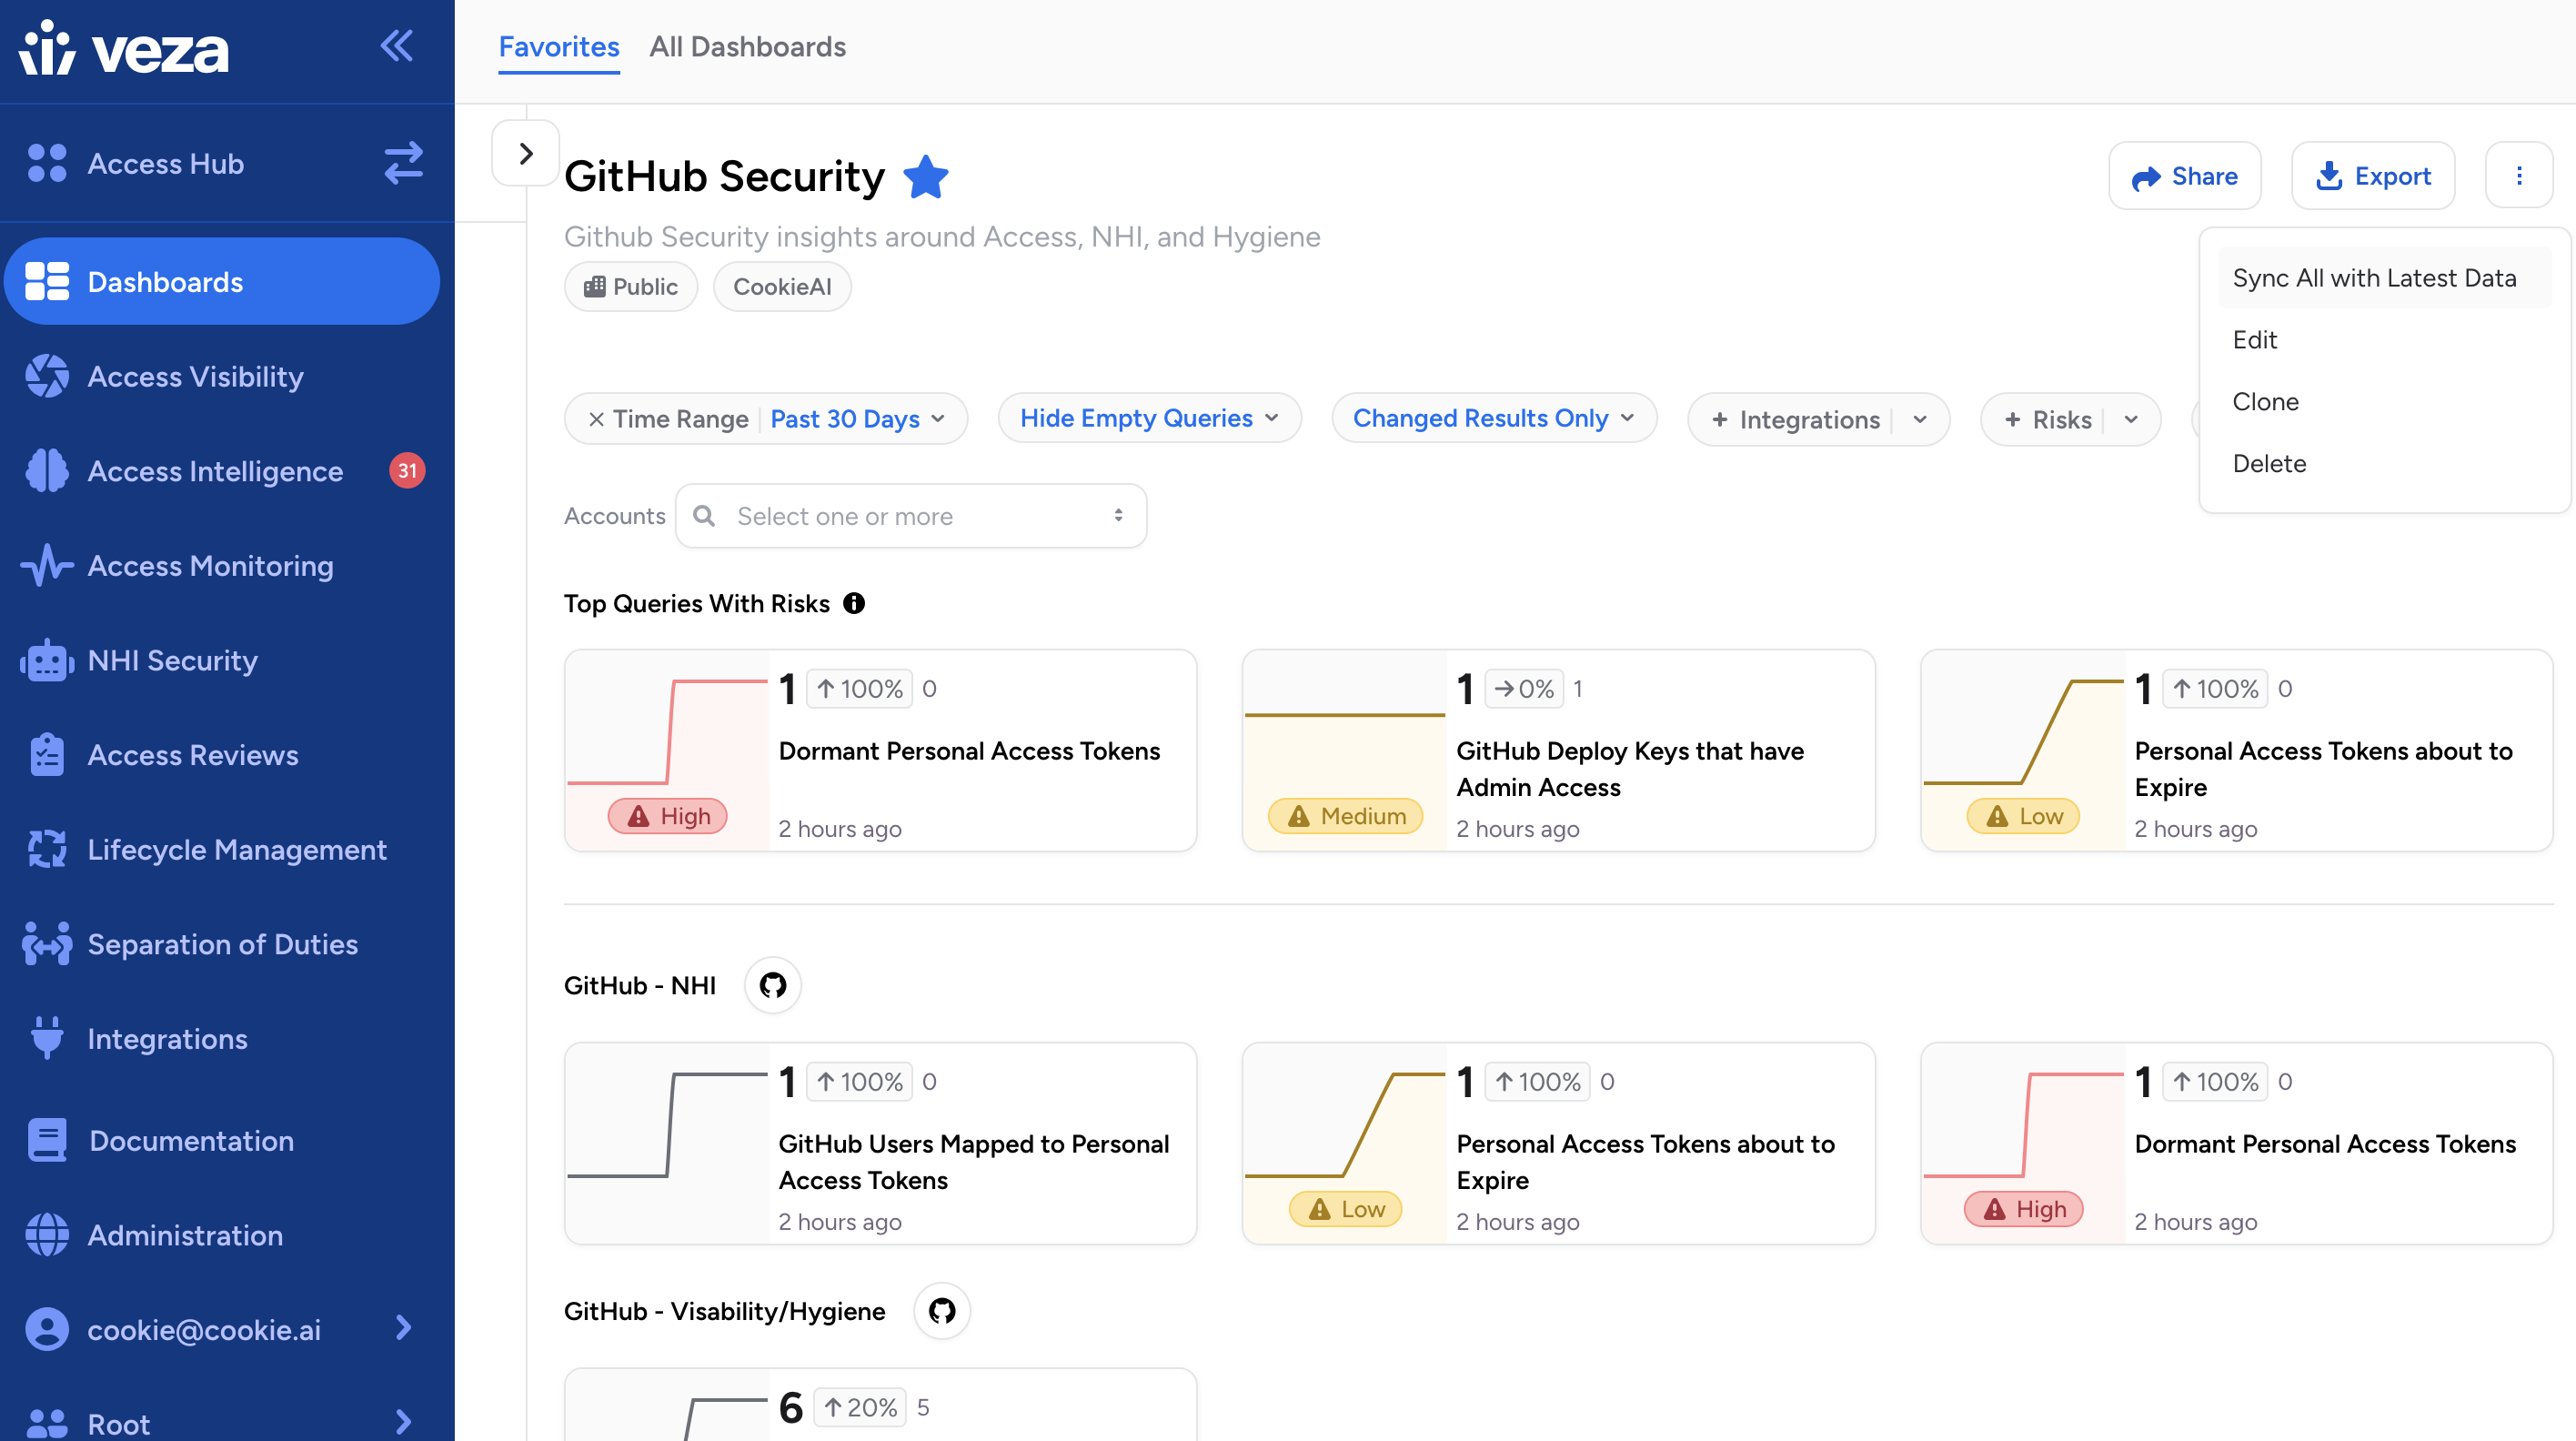Click the Separation of Duties icon
2576x1441 pixels.
(x=46, y=944)
